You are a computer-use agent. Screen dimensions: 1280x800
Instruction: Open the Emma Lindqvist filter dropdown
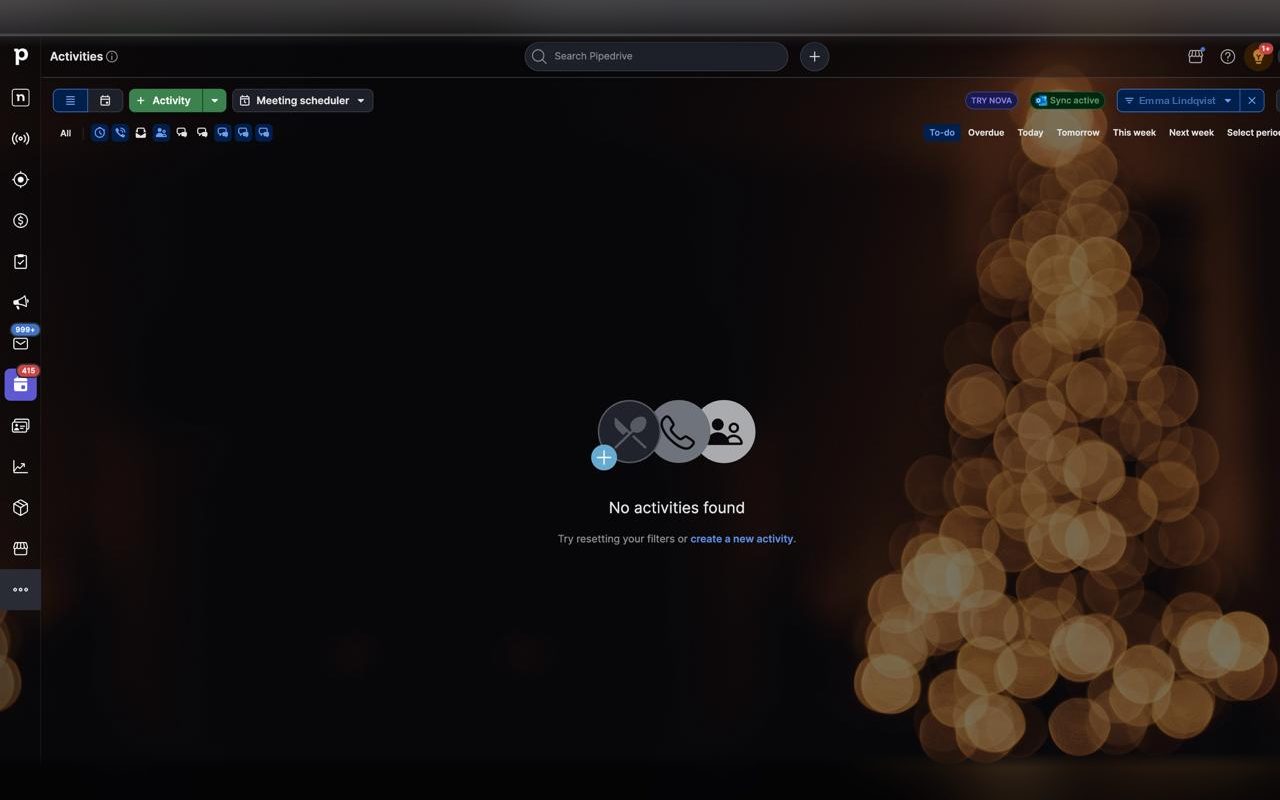1178,101
